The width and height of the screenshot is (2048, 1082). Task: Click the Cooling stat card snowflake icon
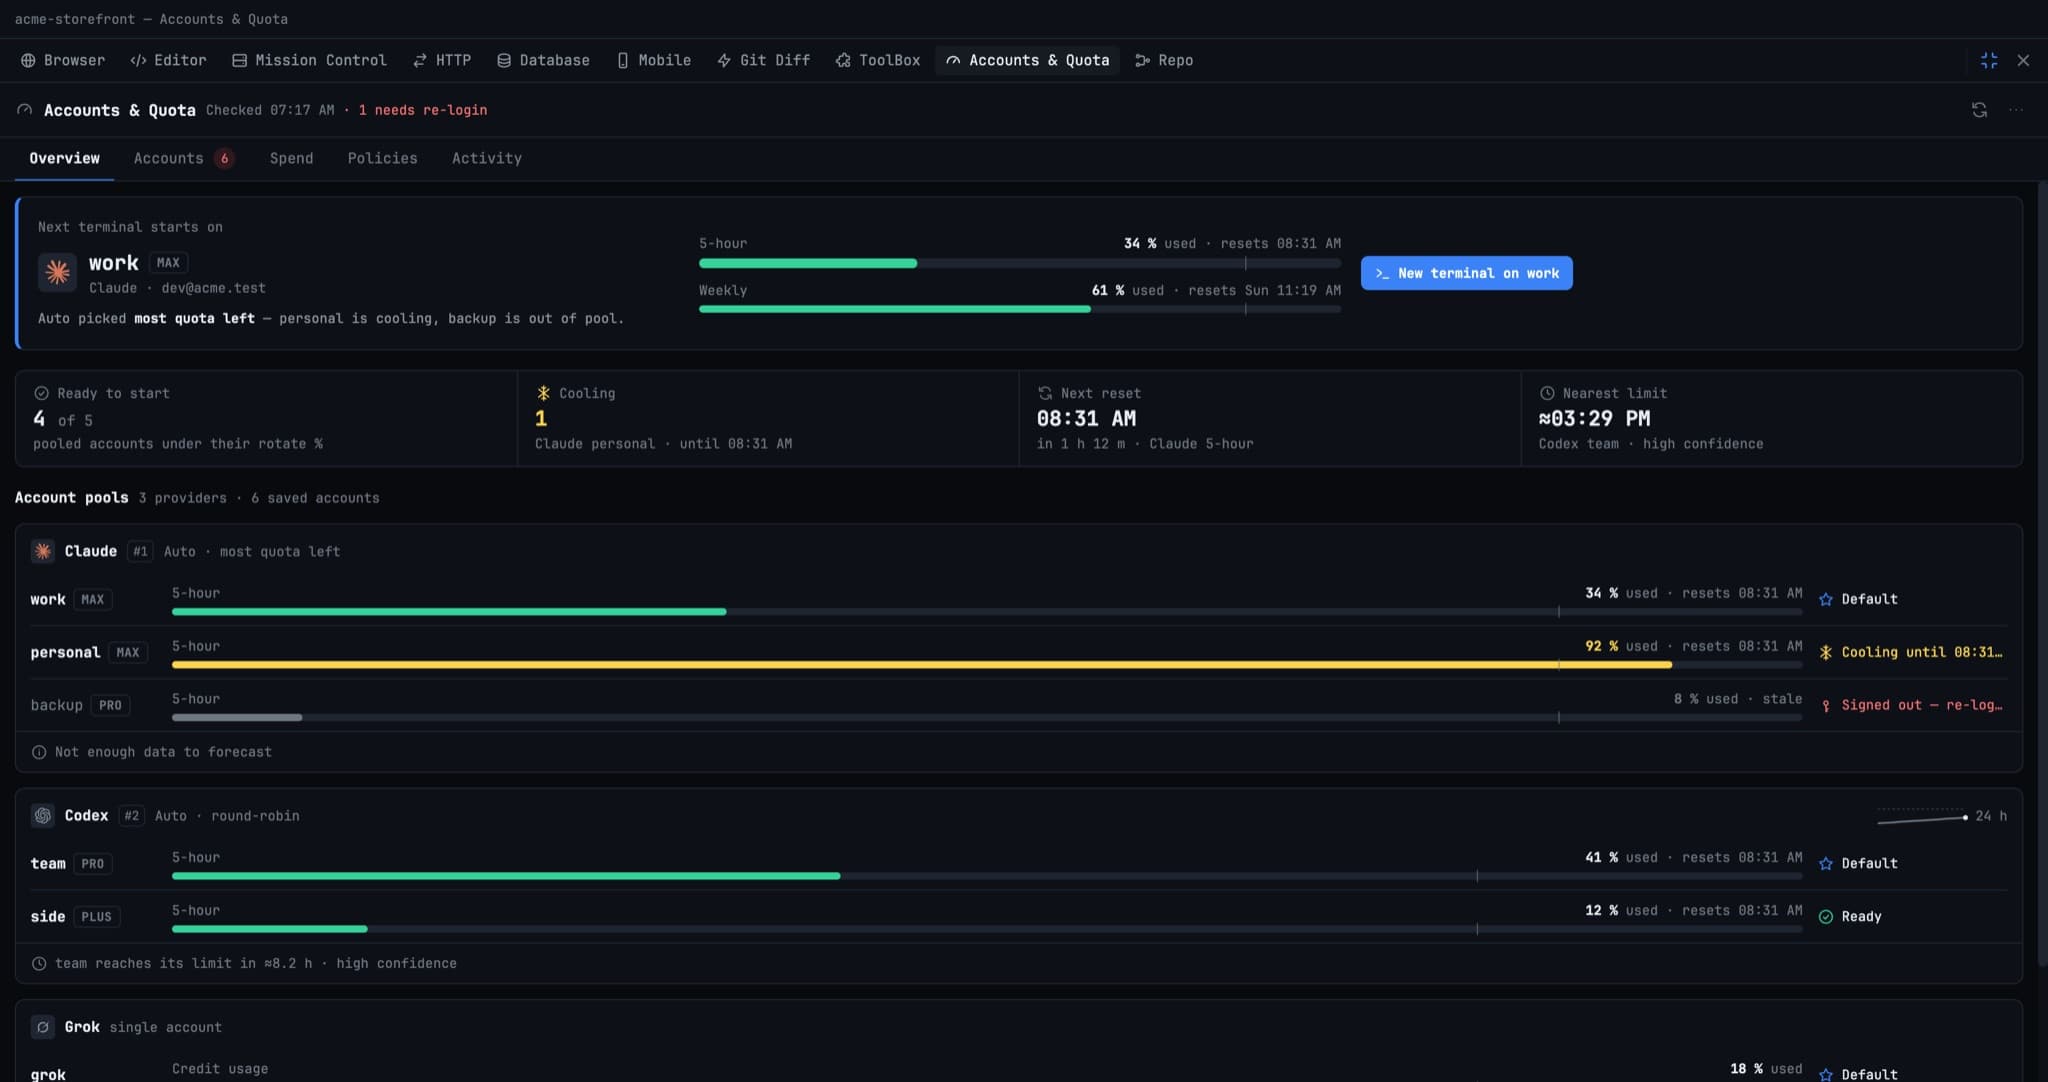tap(543, 393)
